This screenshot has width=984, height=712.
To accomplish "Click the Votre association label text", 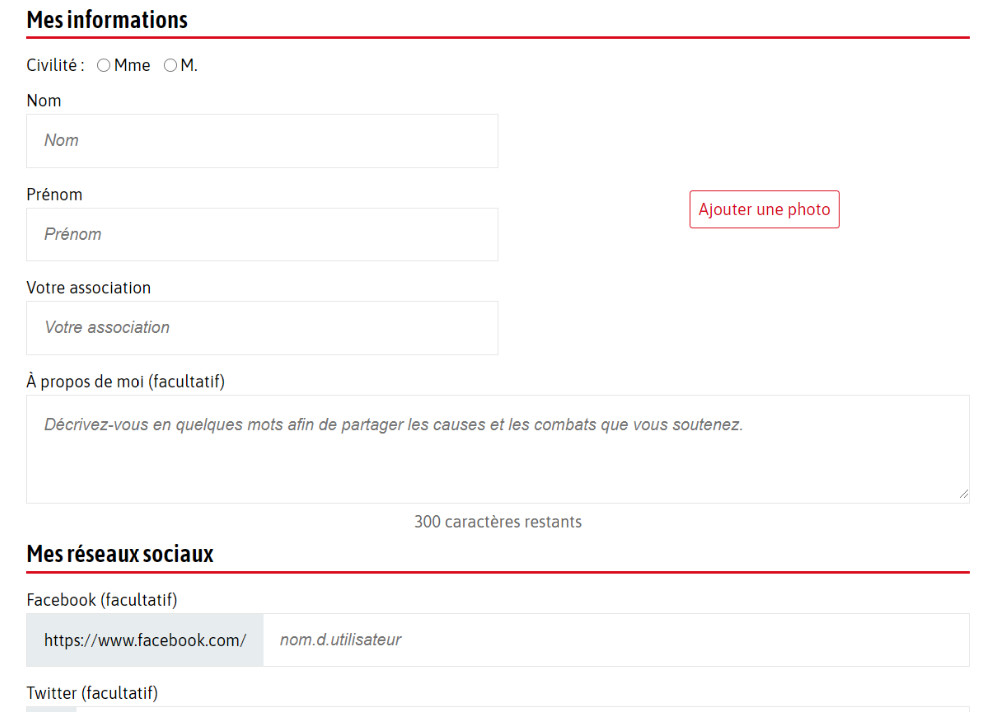I will point(88,288).
